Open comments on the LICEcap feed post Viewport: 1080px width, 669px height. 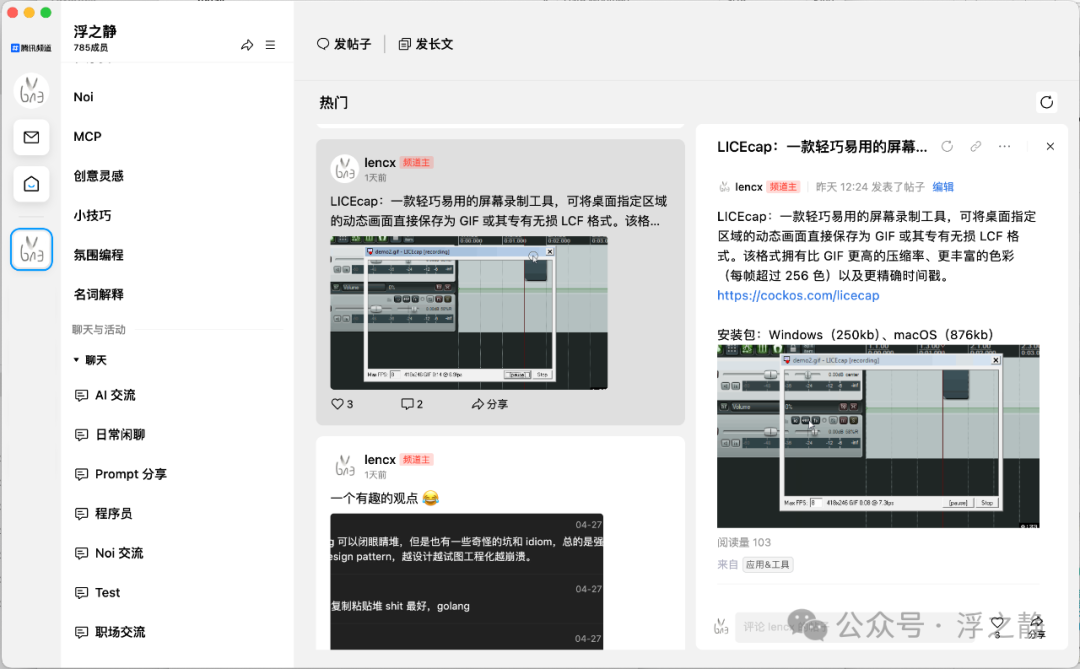click(412, 404)
